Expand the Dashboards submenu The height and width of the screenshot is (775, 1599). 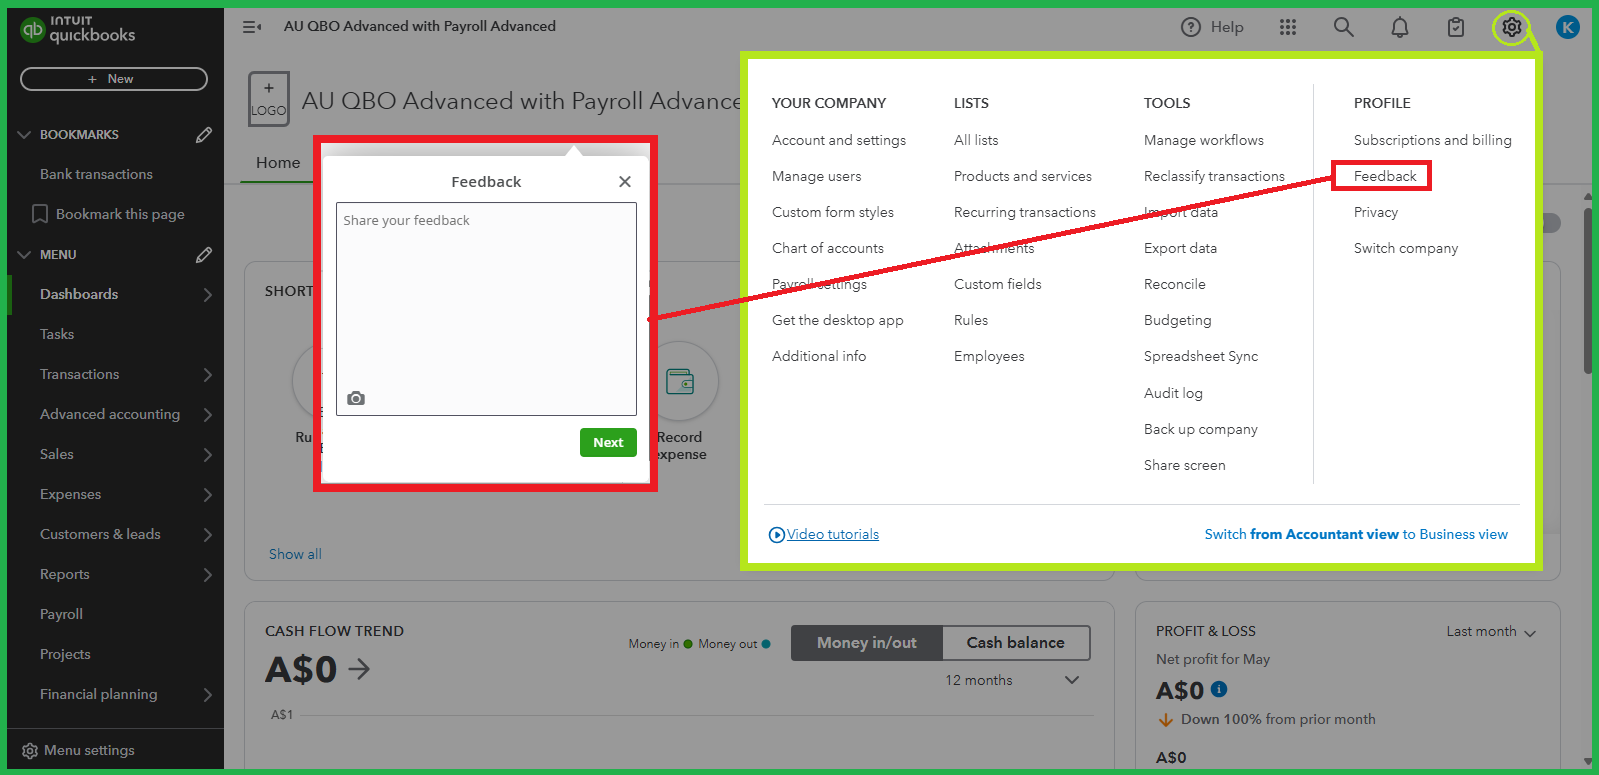207,294
